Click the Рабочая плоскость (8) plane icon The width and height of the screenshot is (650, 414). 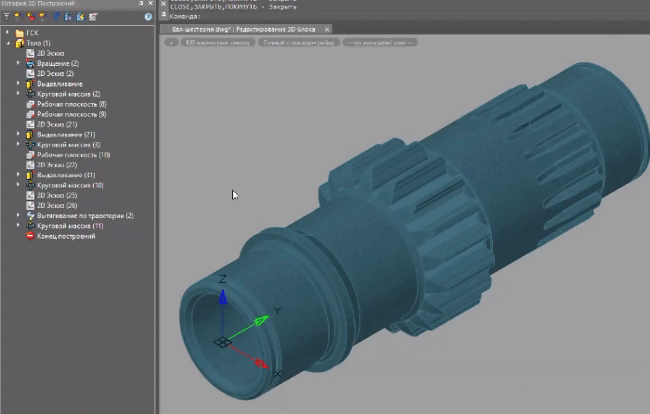click(30, 104)
